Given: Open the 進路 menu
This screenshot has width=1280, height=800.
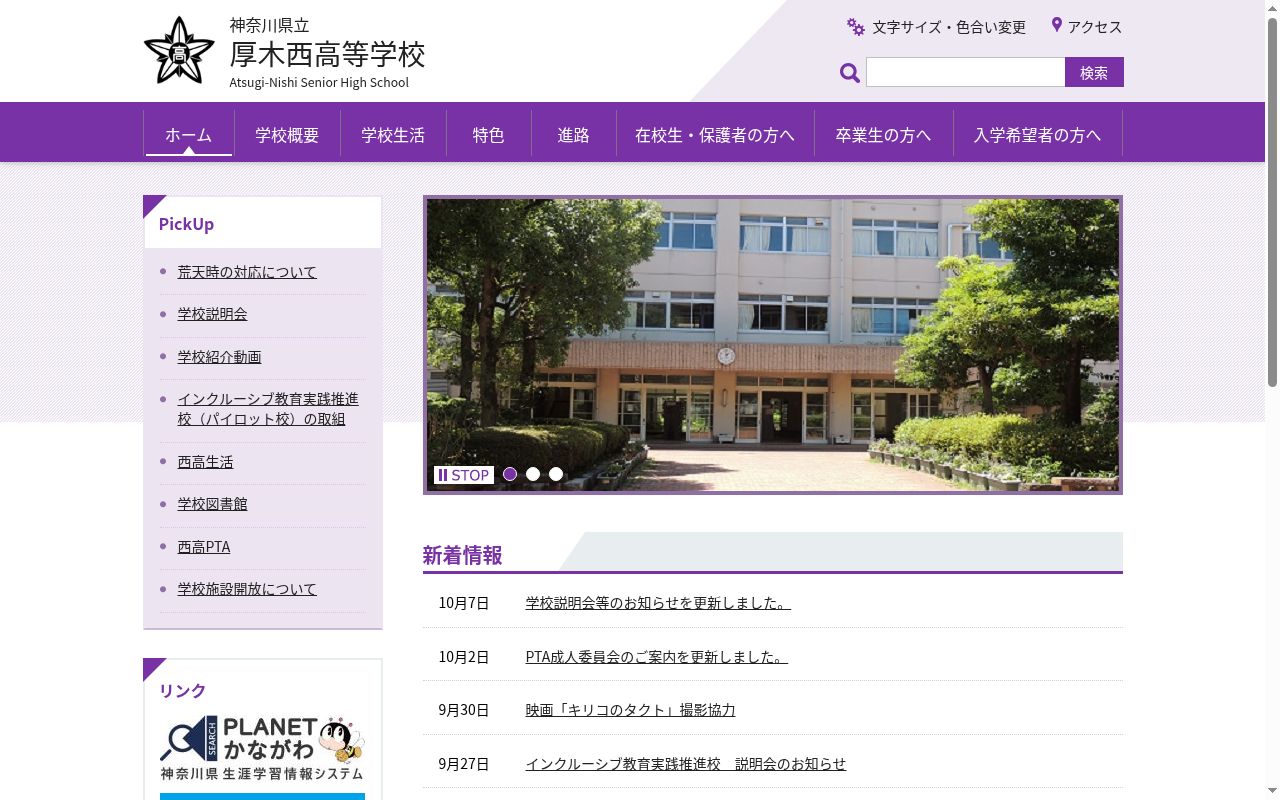Looking at the screenshot, I should 574,135.
